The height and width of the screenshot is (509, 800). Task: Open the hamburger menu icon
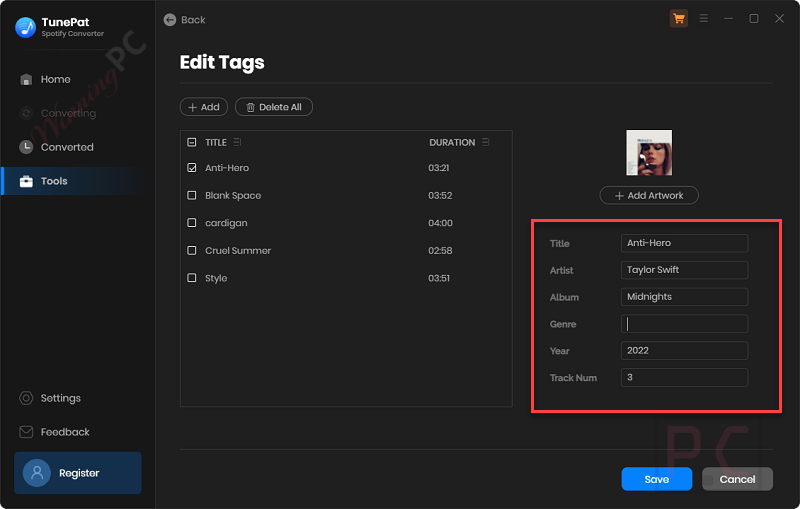[704, 18]
